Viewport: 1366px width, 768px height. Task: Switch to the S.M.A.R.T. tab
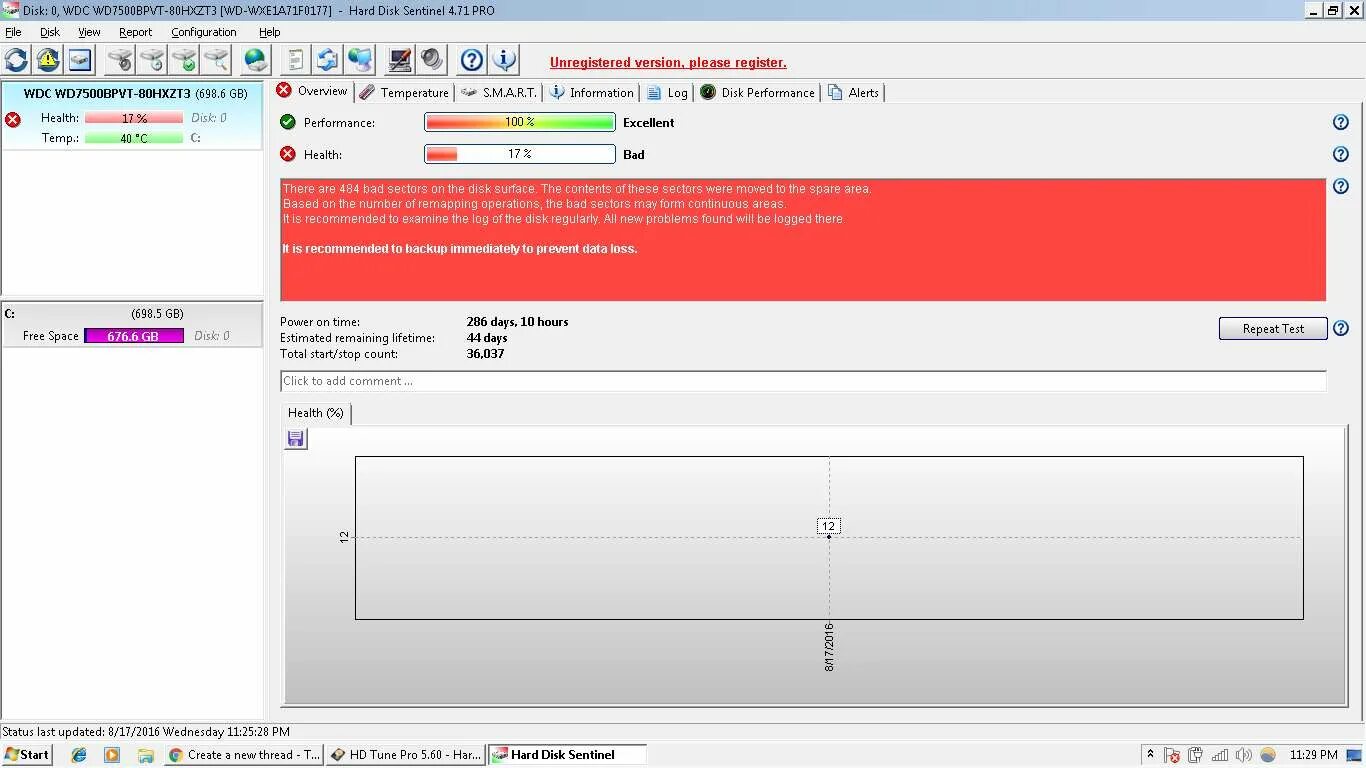[499, 92]
